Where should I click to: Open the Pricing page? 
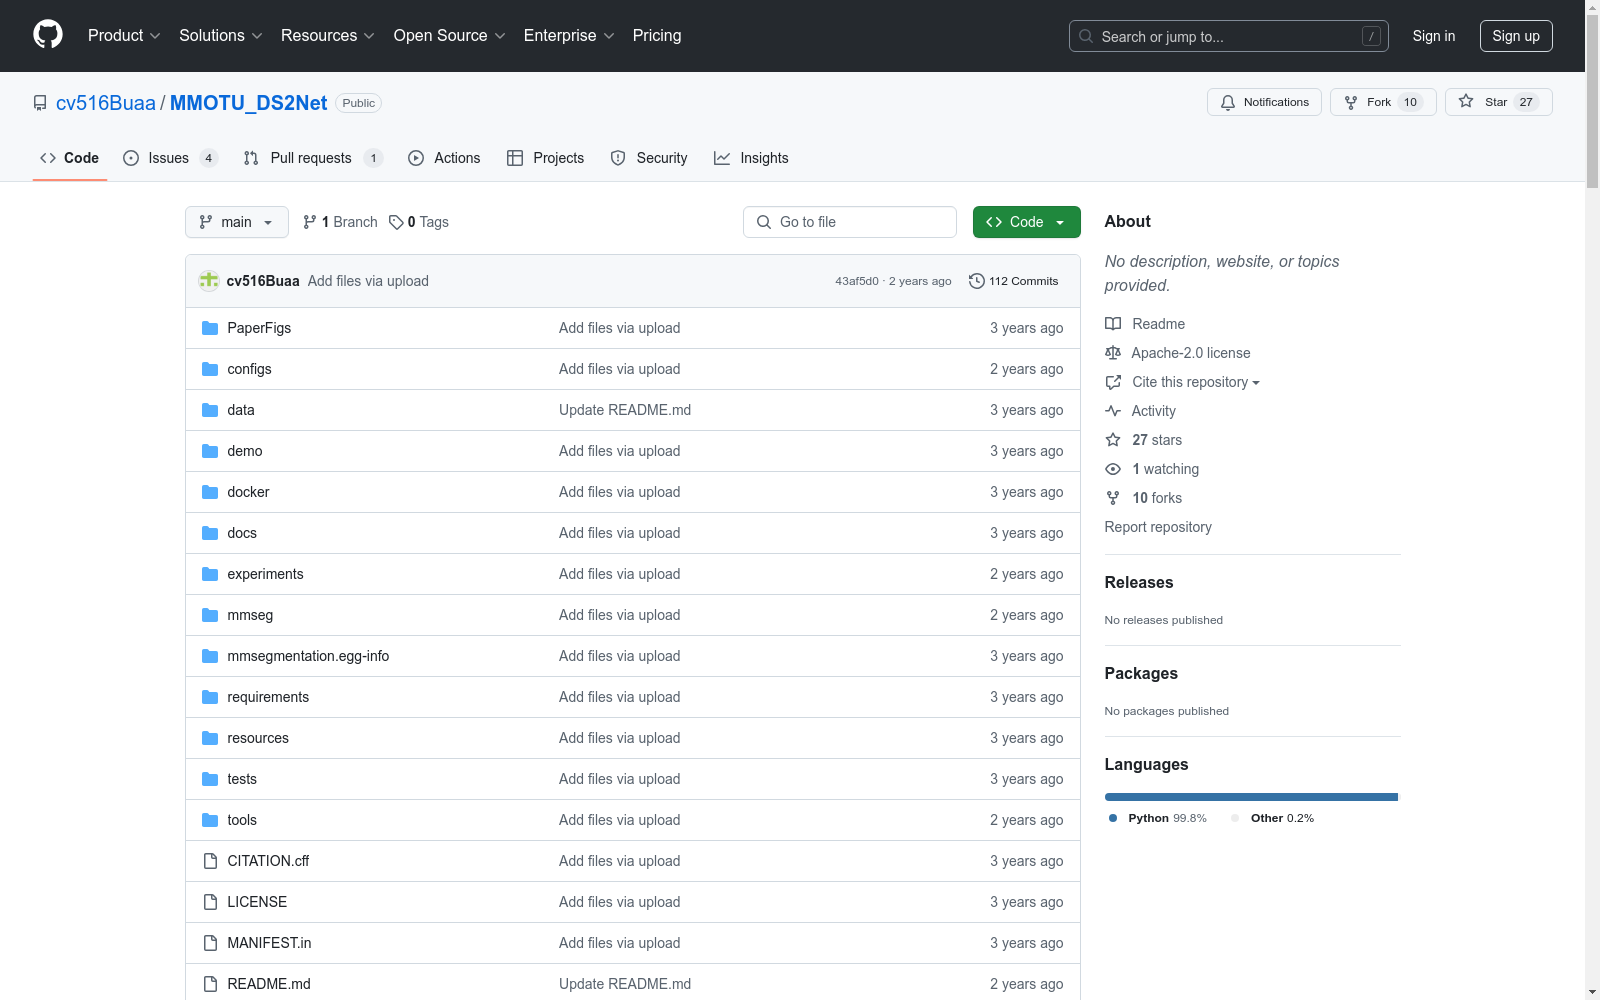pos(657,35)
